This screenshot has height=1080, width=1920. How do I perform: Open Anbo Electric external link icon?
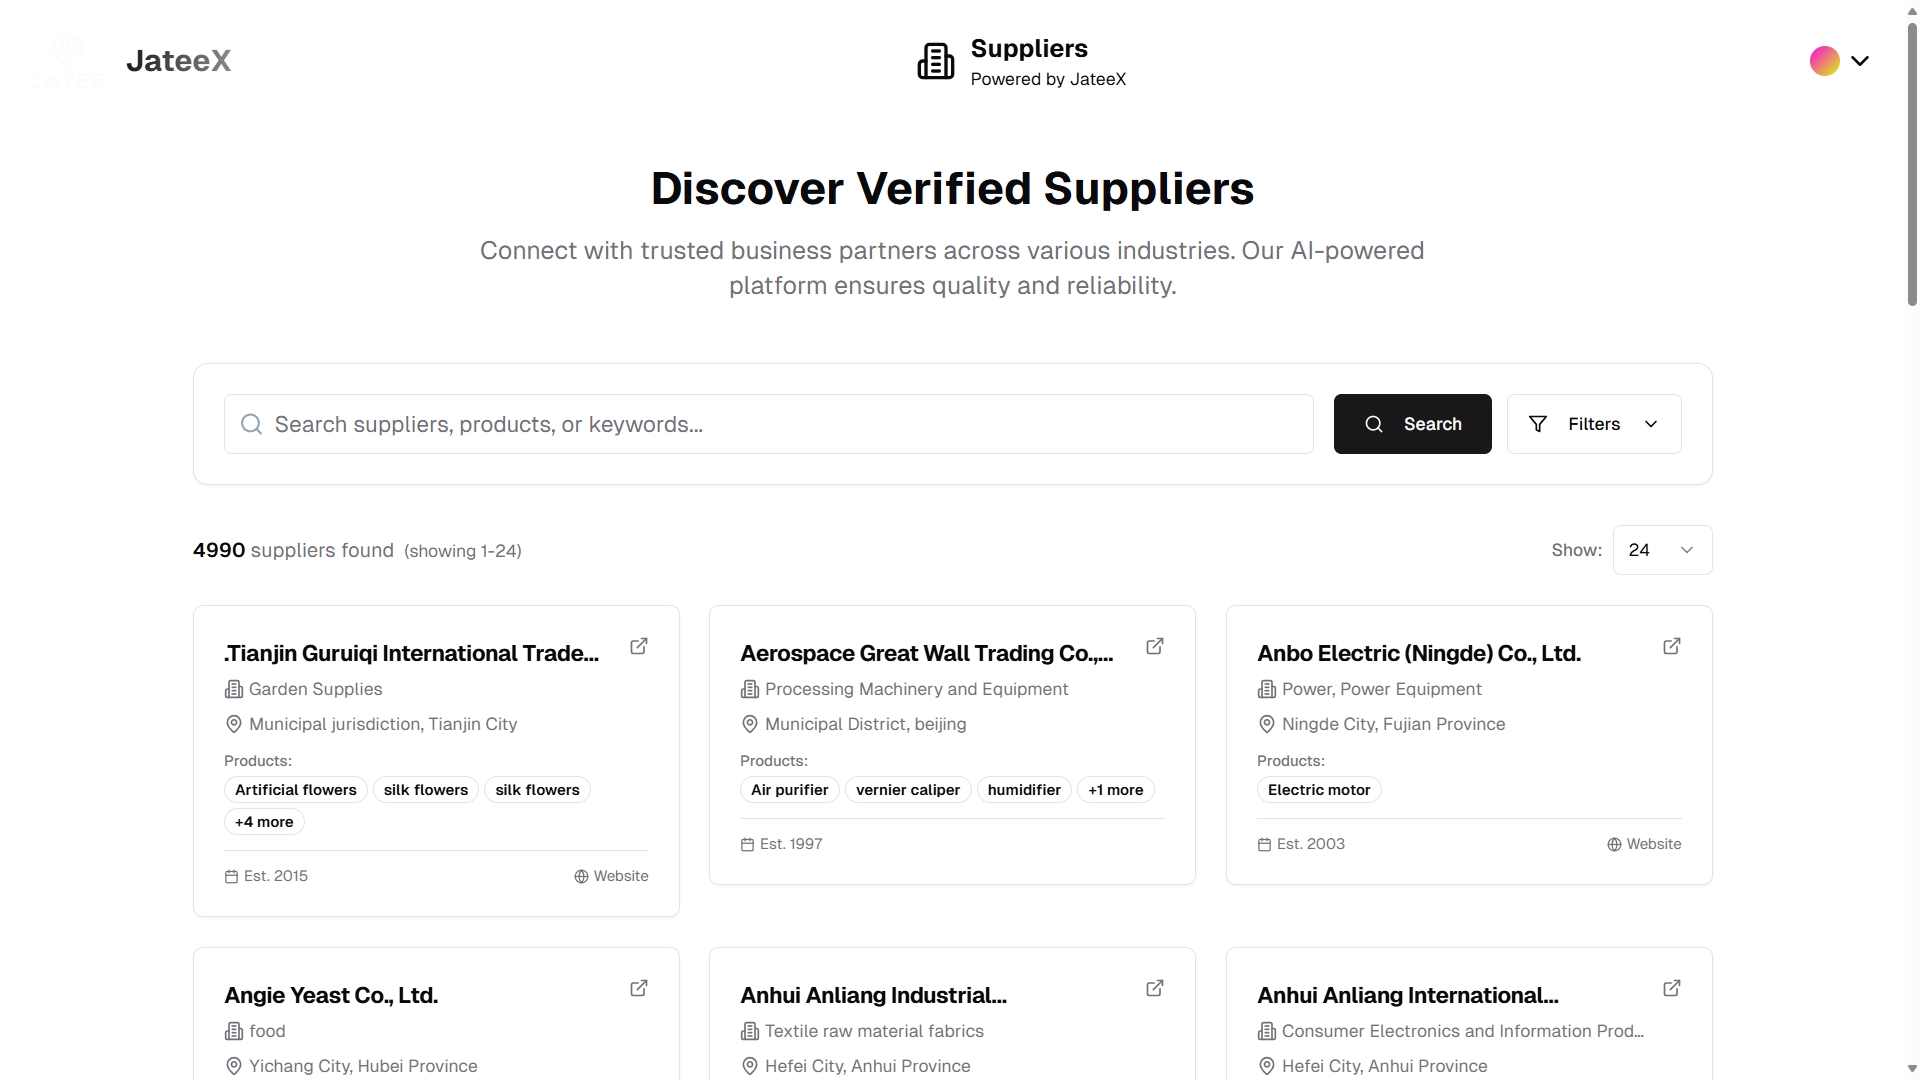pyautogui.click(x=1672, y=646)
